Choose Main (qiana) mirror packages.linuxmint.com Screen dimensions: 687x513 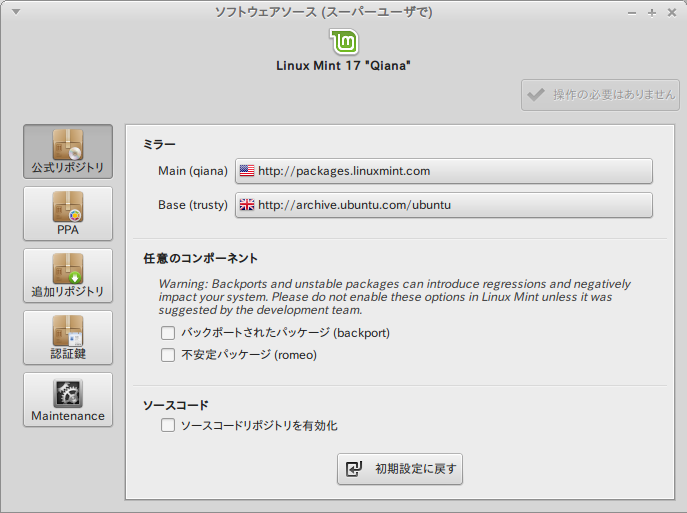[x=444, y=171]
